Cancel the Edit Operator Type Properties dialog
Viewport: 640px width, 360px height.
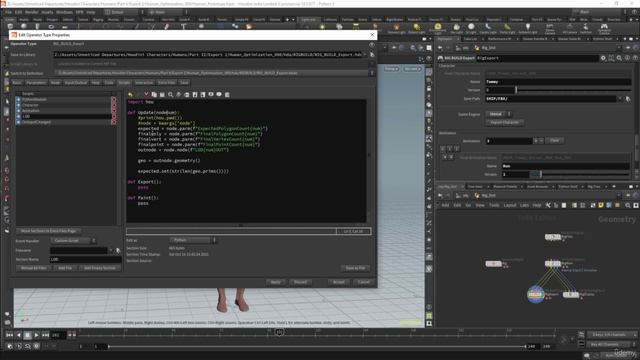coord(364,282)
